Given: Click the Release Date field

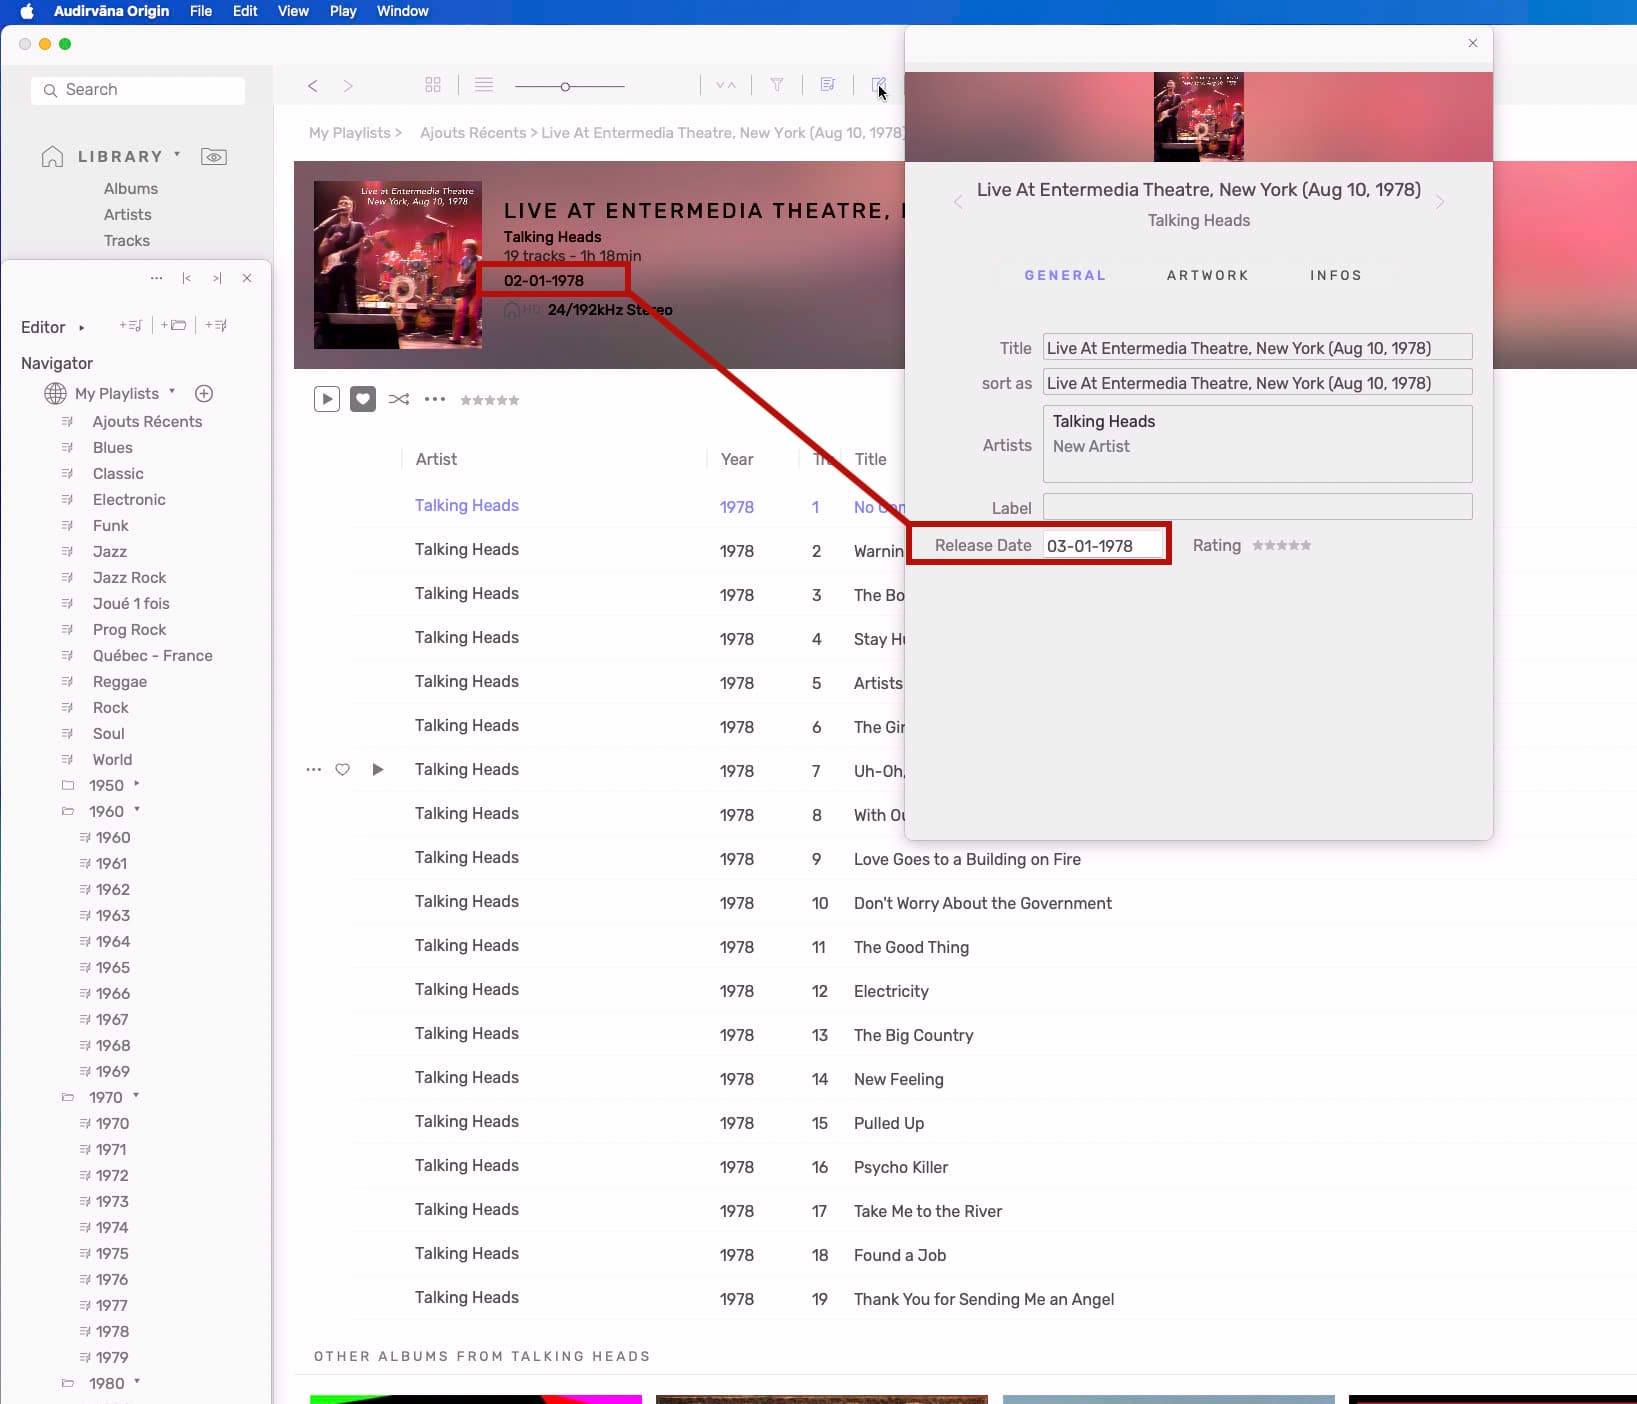Looking at the screenshot, I should 1104,545.
